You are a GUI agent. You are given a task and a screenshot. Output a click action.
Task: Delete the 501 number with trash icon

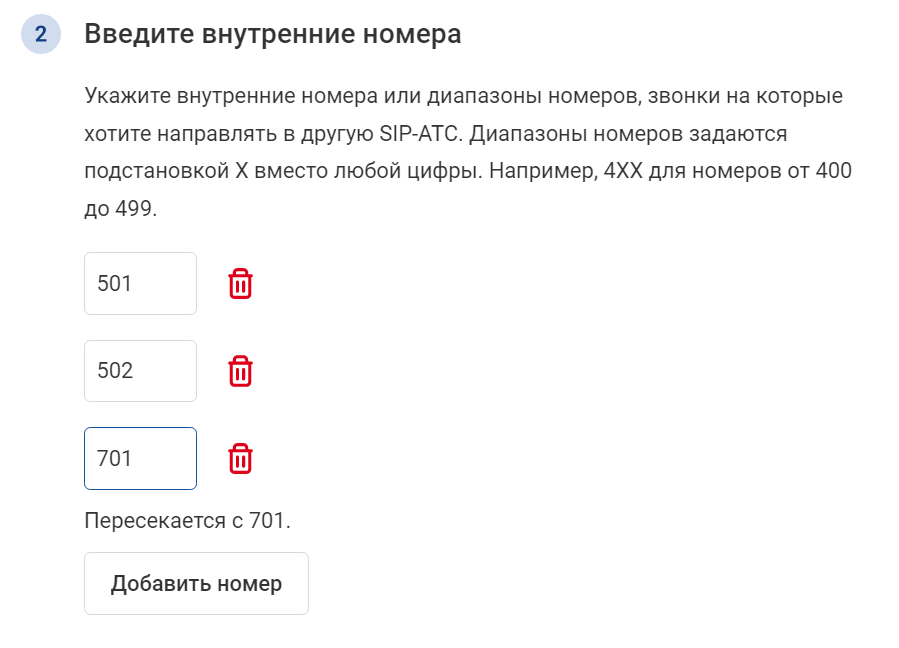coord(240,283)
